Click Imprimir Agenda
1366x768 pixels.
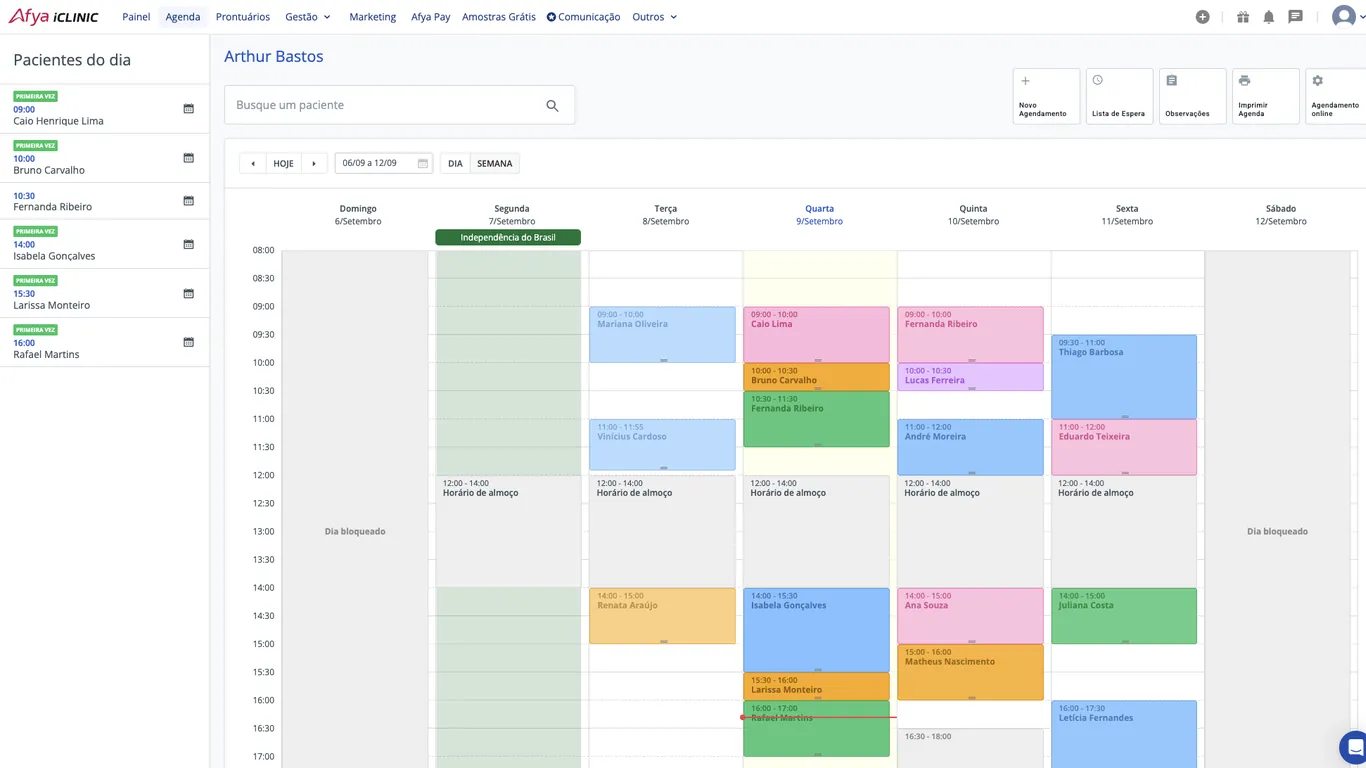tap(1266, 96)
